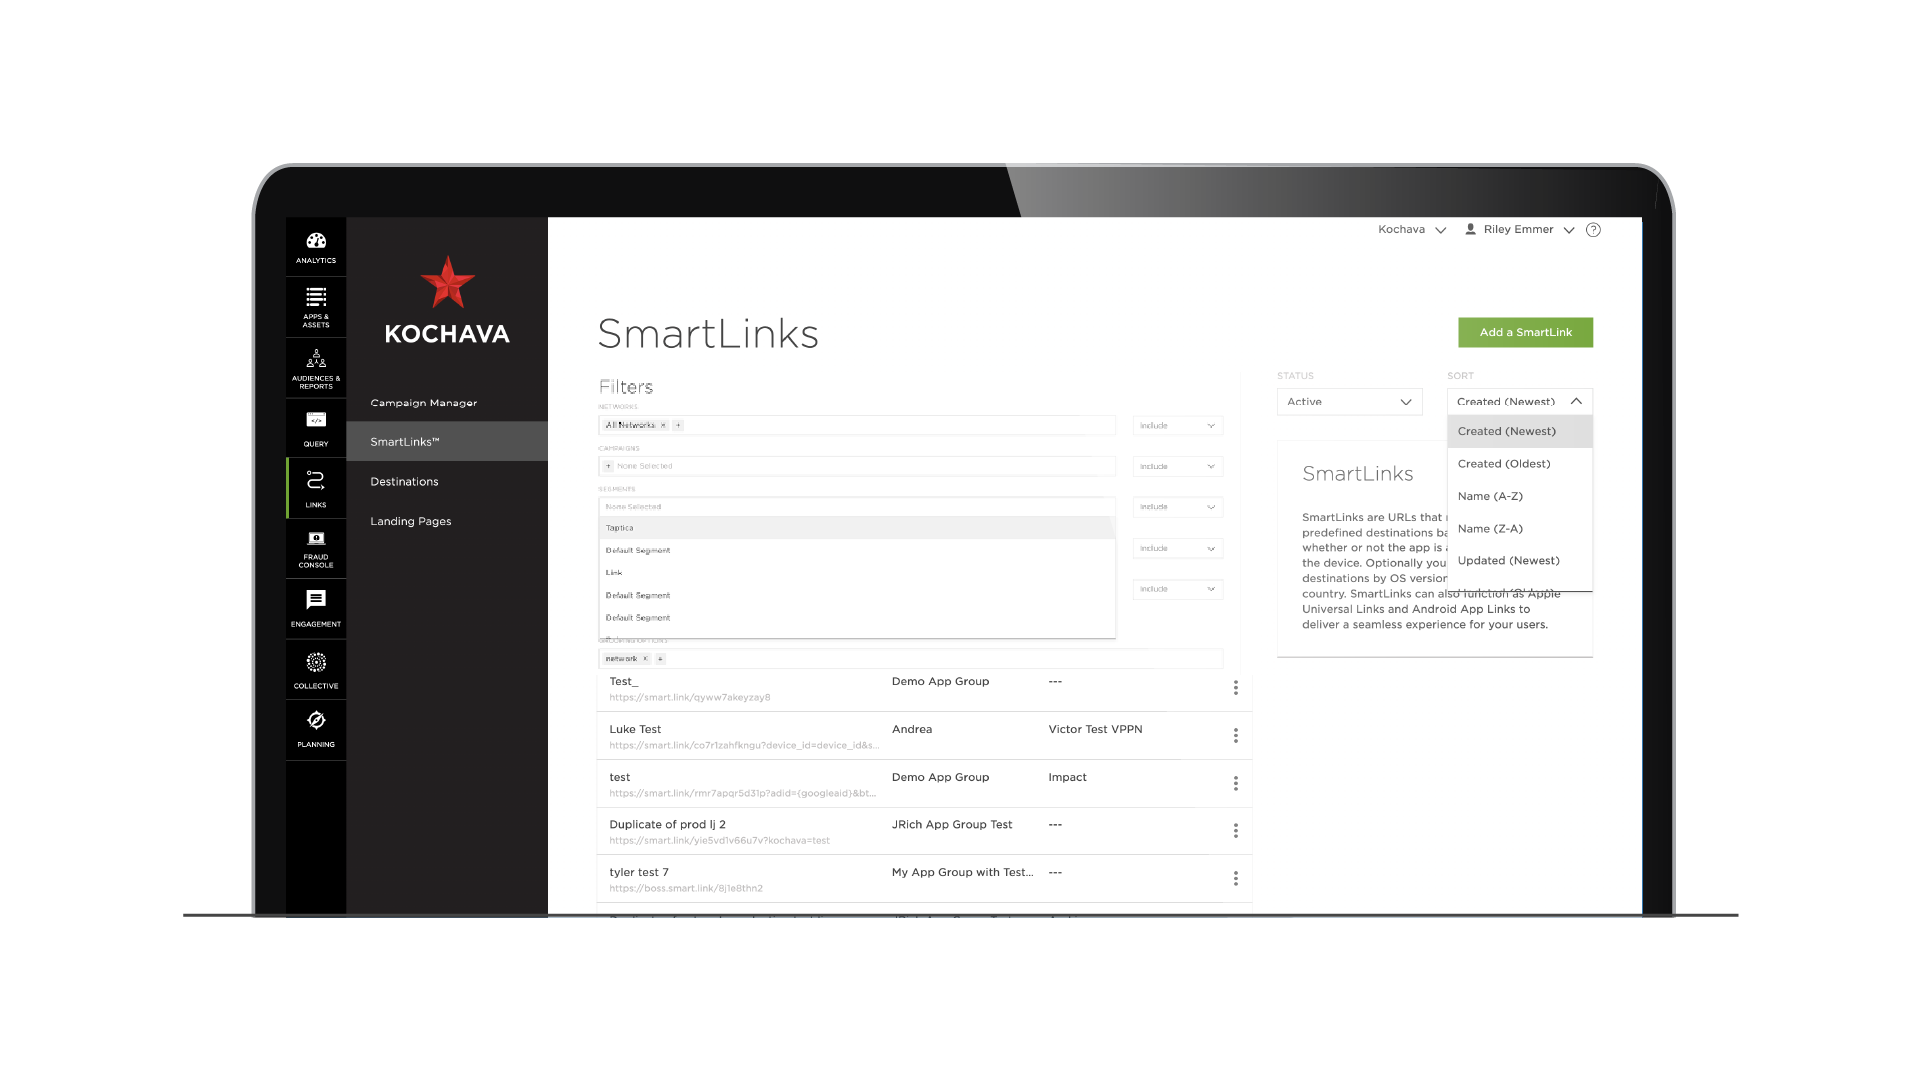Toggle the Campaigns include filter
The height and width of the screenshot is (1081, 1921).
point(1176,465)
